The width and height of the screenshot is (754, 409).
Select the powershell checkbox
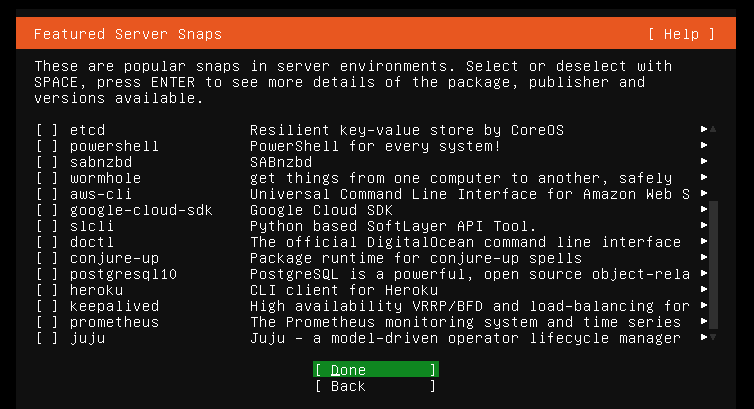click(47, 146)
